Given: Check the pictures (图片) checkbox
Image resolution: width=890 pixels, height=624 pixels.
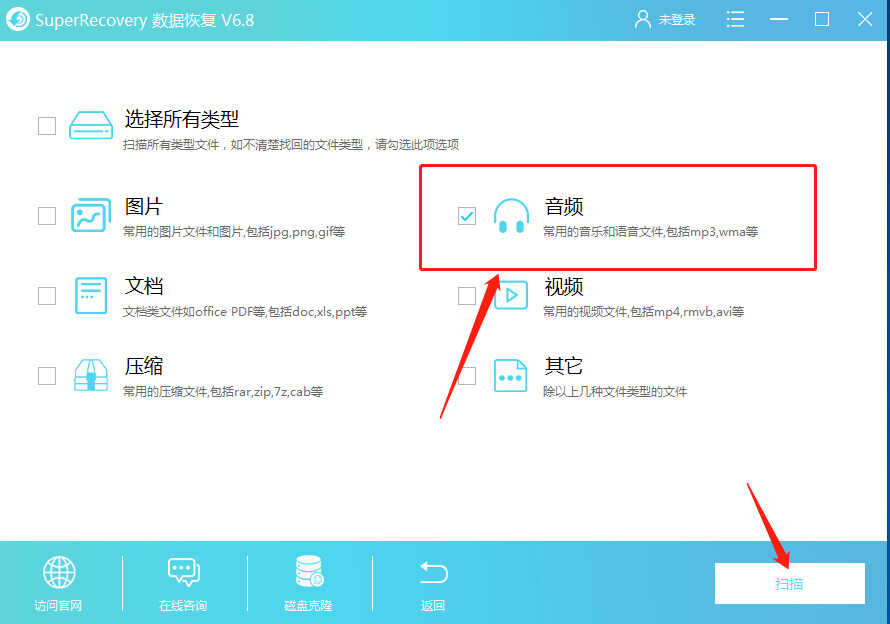Looking at the screenshot, I should (x=47, y=216).
